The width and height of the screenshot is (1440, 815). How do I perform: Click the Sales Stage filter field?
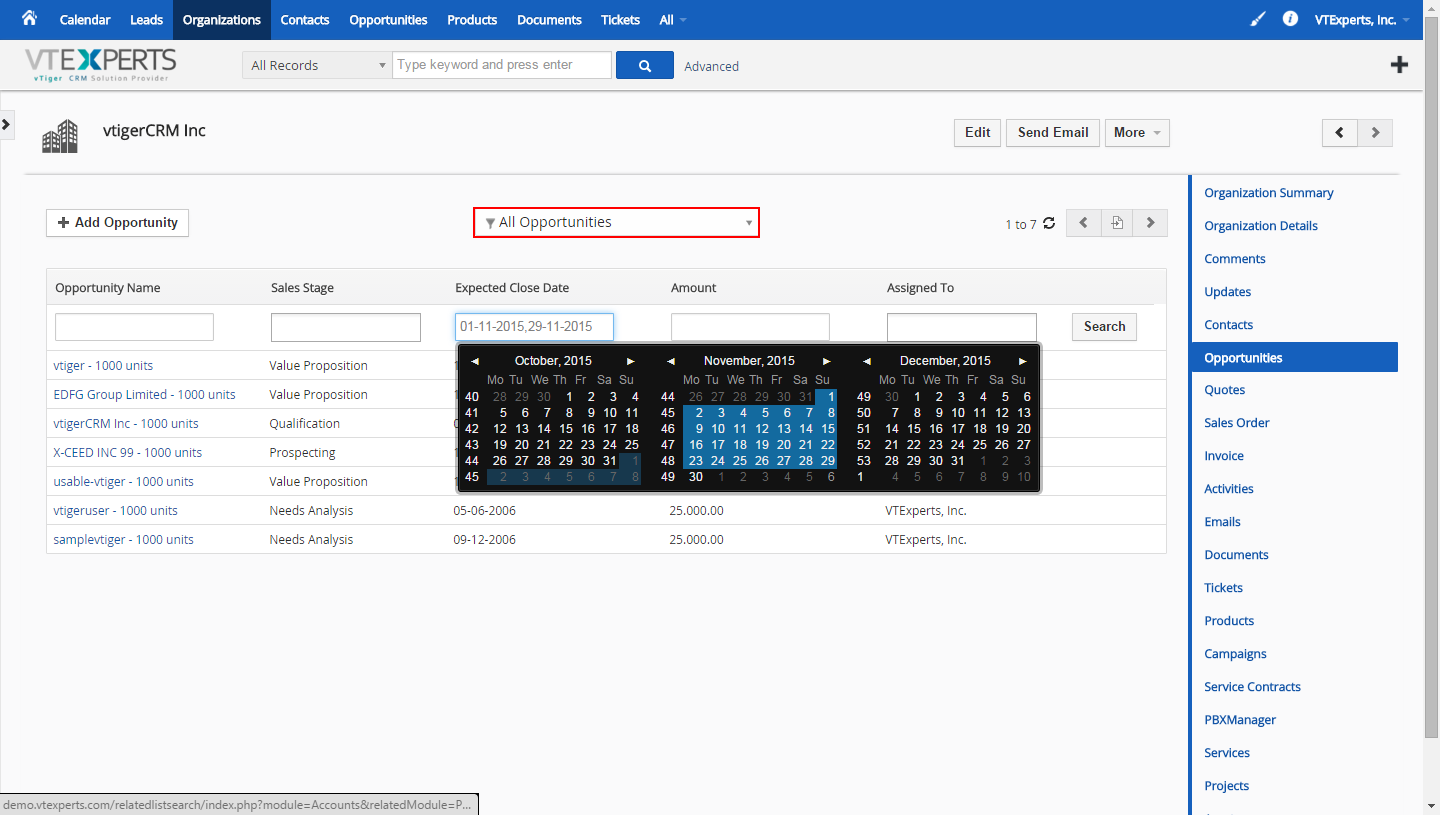pyautogui.click(x=346, y=327)
